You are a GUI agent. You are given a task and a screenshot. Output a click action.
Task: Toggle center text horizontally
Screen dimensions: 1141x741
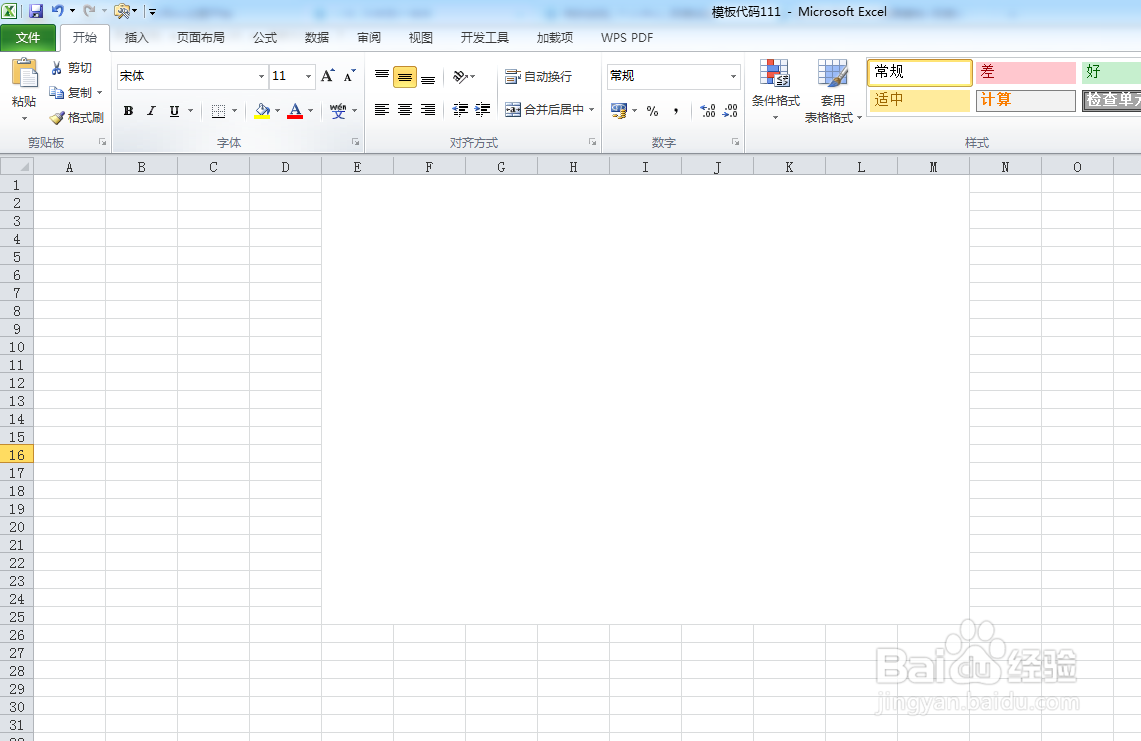click(405, 109)
